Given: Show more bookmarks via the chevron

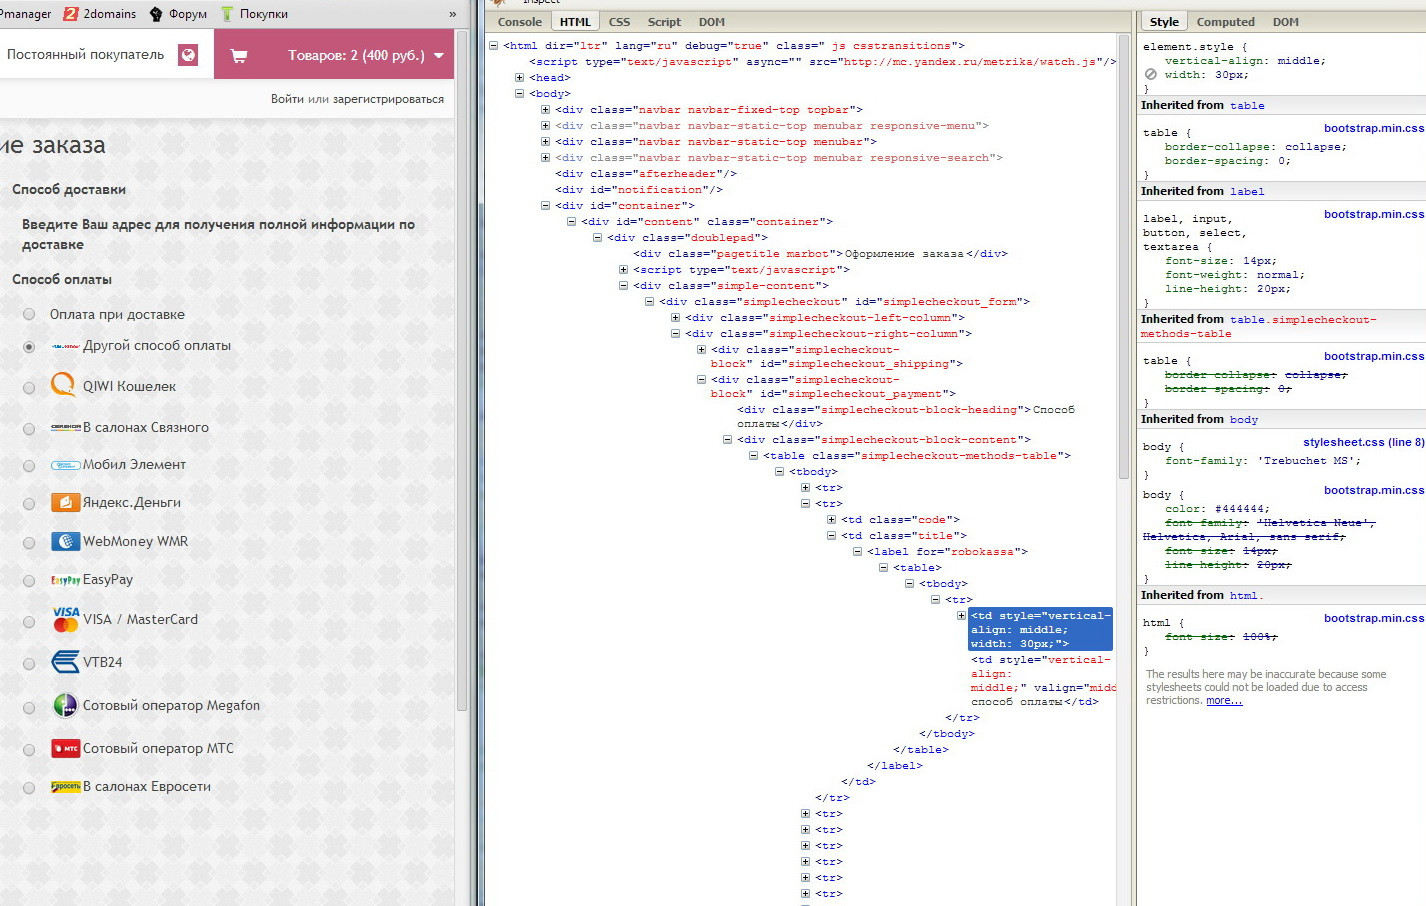Looking at the screenshot, I should click(x=452, y=14).
